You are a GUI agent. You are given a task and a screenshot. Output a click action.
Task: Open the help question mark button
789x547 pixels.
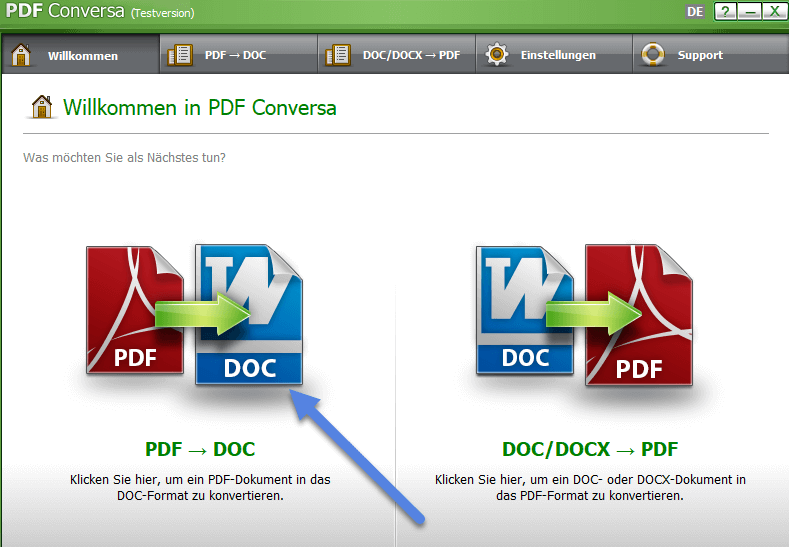click(x=726, y=12)
